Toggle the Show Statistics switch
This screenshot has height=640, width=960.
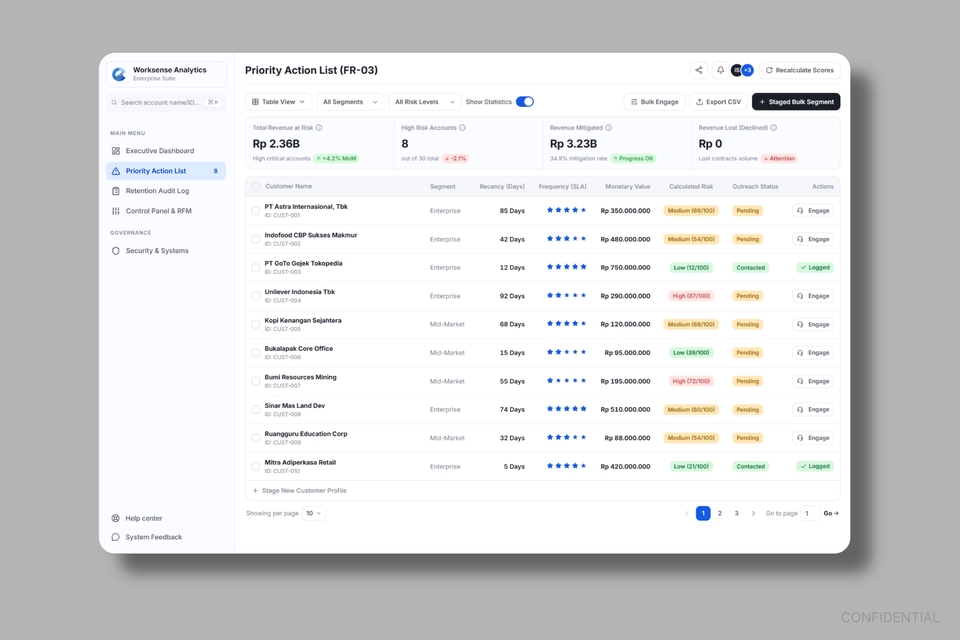(525, 102)
